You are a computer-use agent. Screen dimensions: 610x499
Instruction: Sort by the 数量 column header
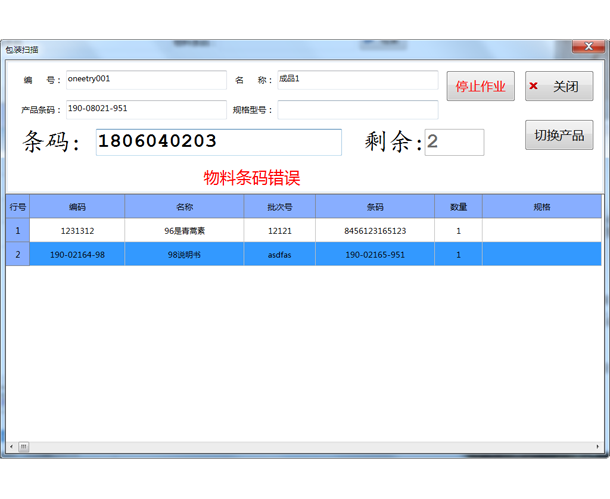point(458,207)
